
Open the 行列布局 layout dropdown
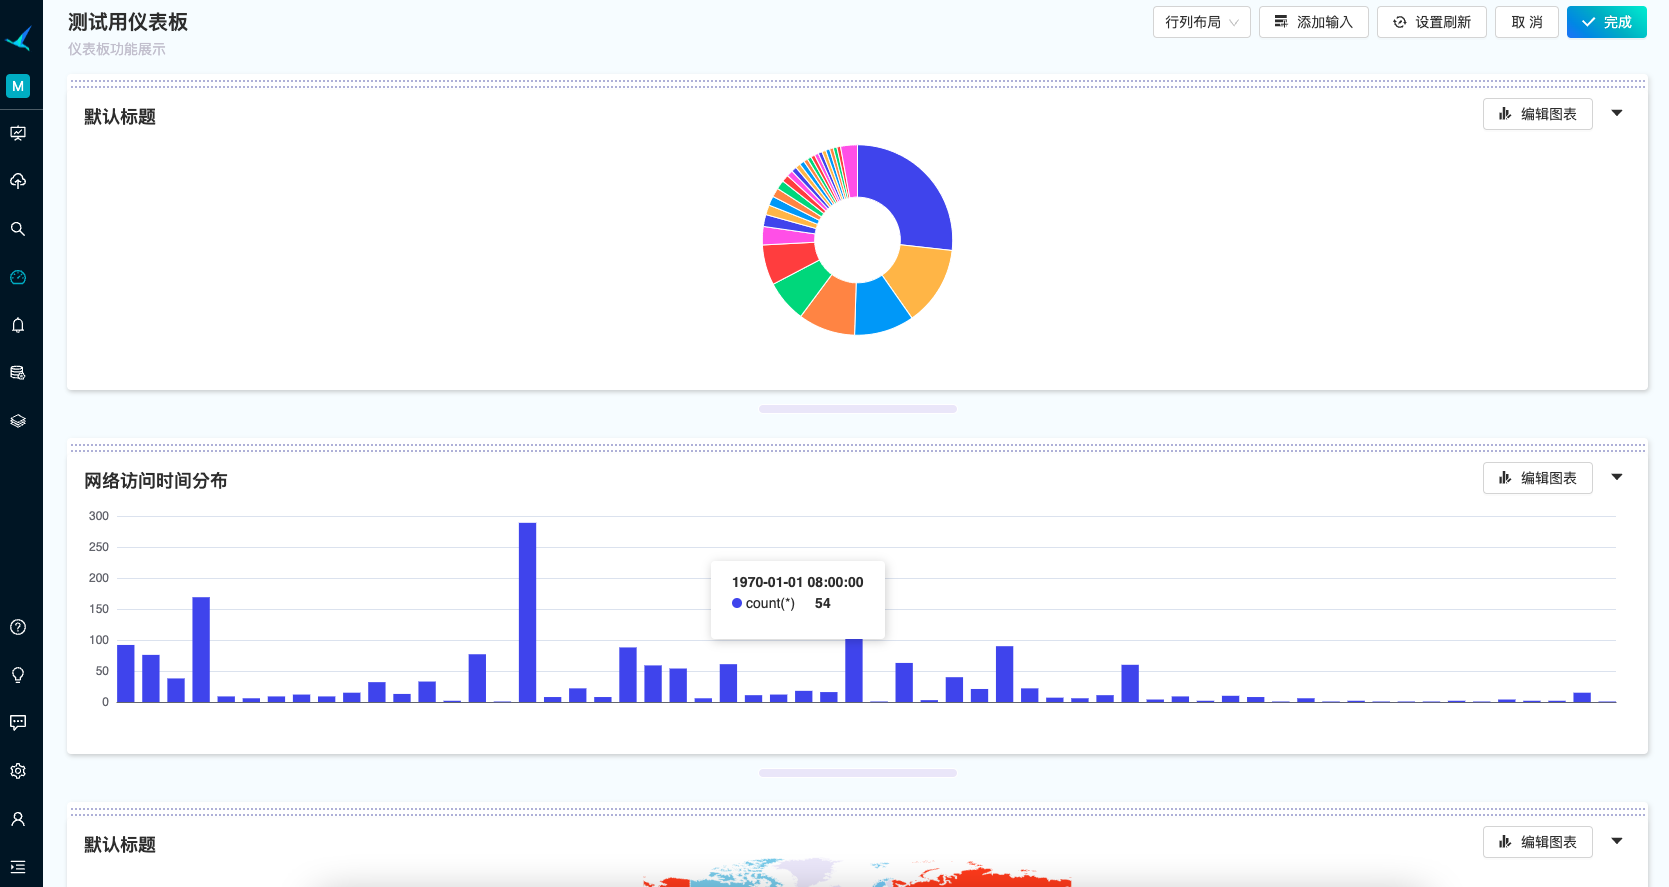tap(1201, 22)
